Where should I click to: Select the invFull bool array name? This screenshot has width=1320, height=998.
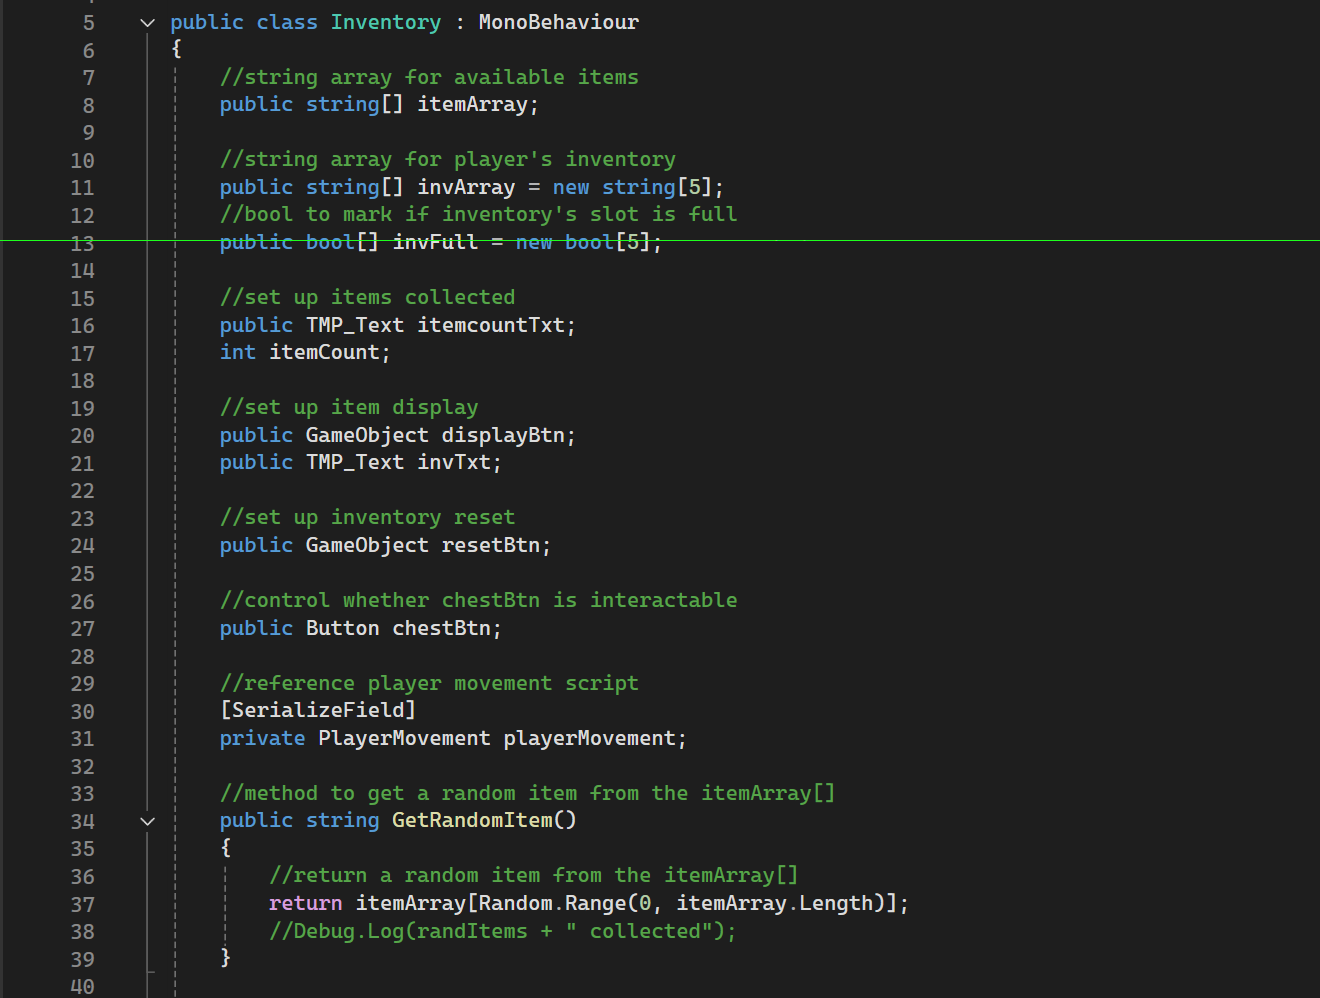[435, 242]
